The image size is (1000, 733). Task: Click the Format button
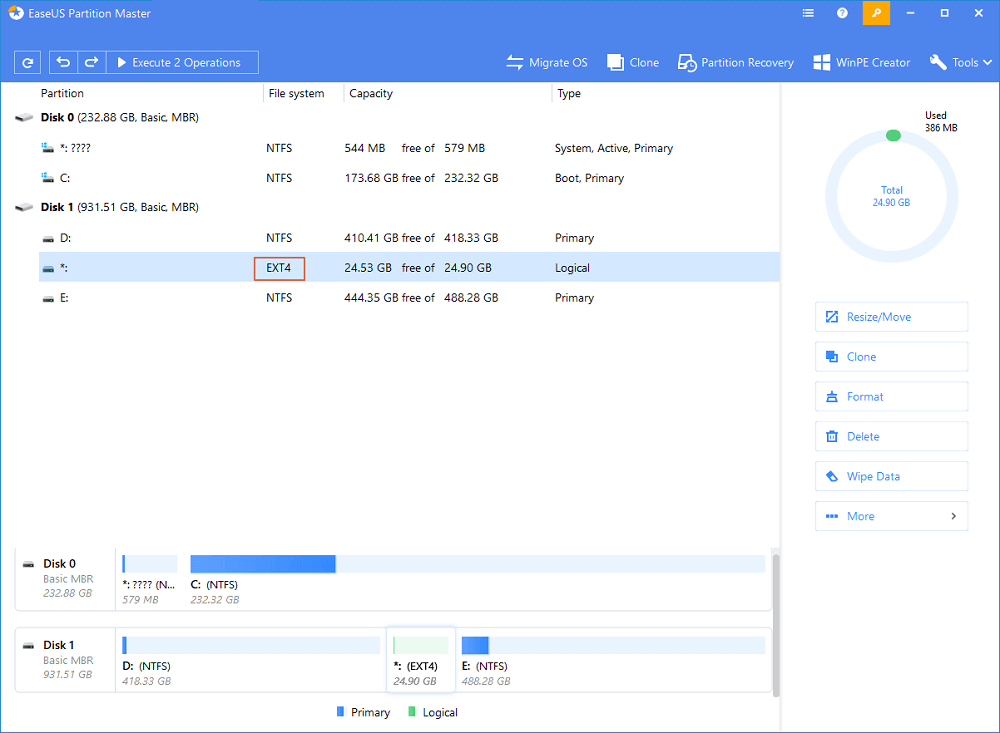click(891, 397)
